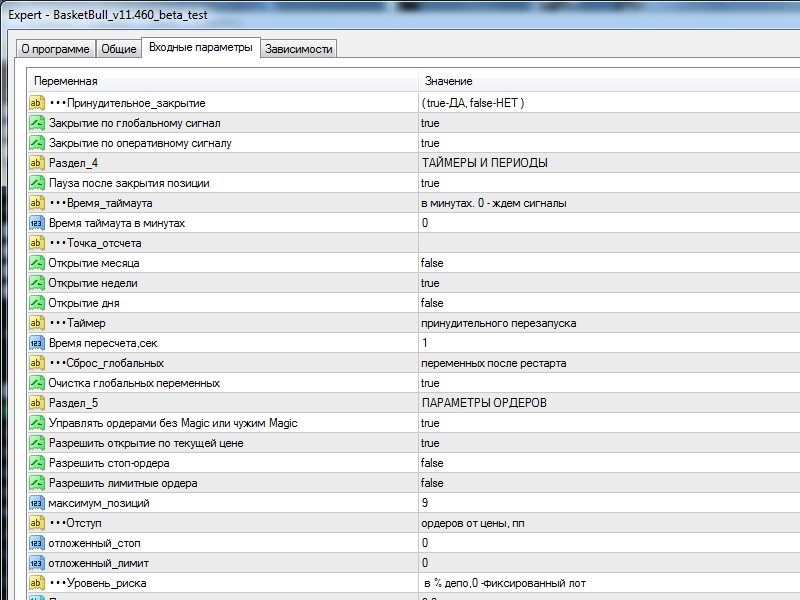Switch to the О программе tab
The width and height of the screenshot is (800, 600).
(55, 49)
